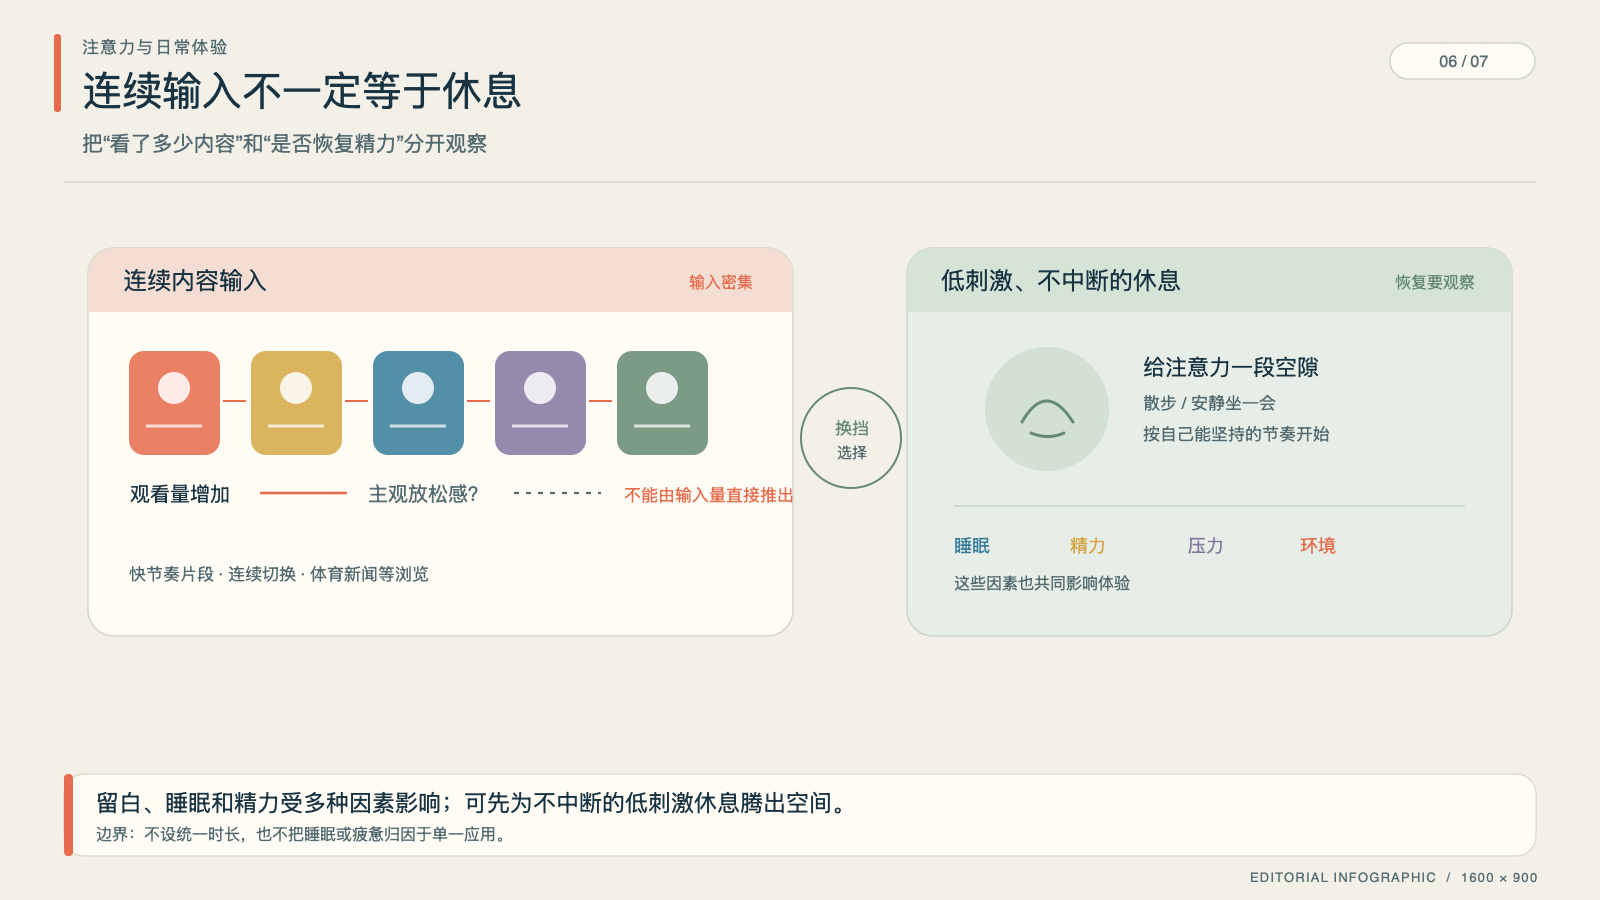The width and height of the screenshot is (1600, 900).
Task: Click the 注意力与日常体验 section label
Action: tap(155, 47)
